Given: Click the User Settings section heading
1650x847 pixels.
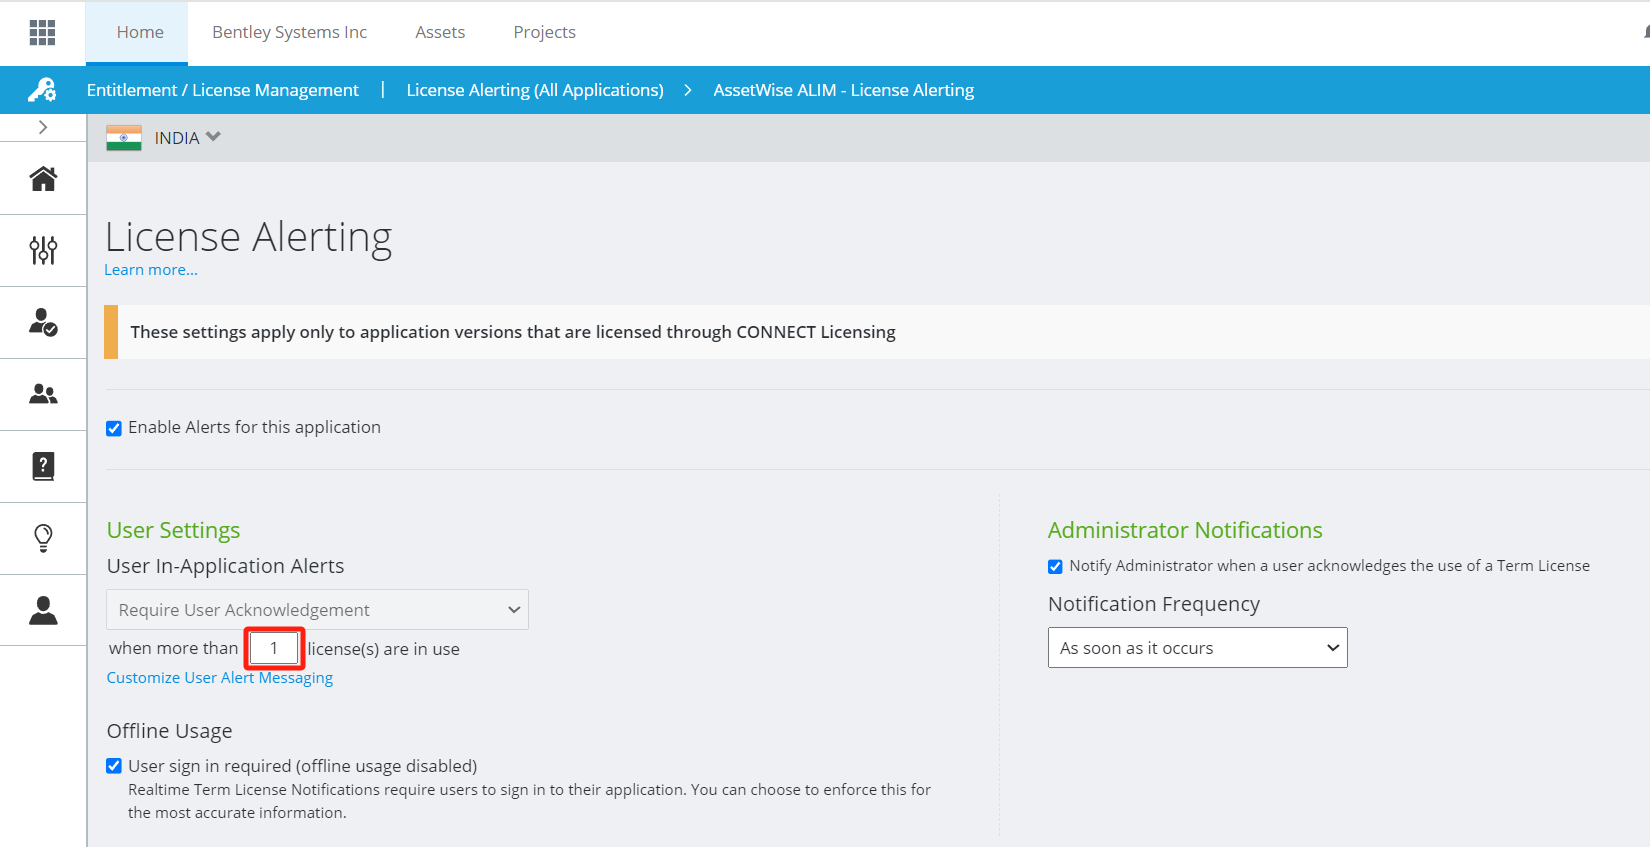Looking at the screenshot, I should click(174, 530).
